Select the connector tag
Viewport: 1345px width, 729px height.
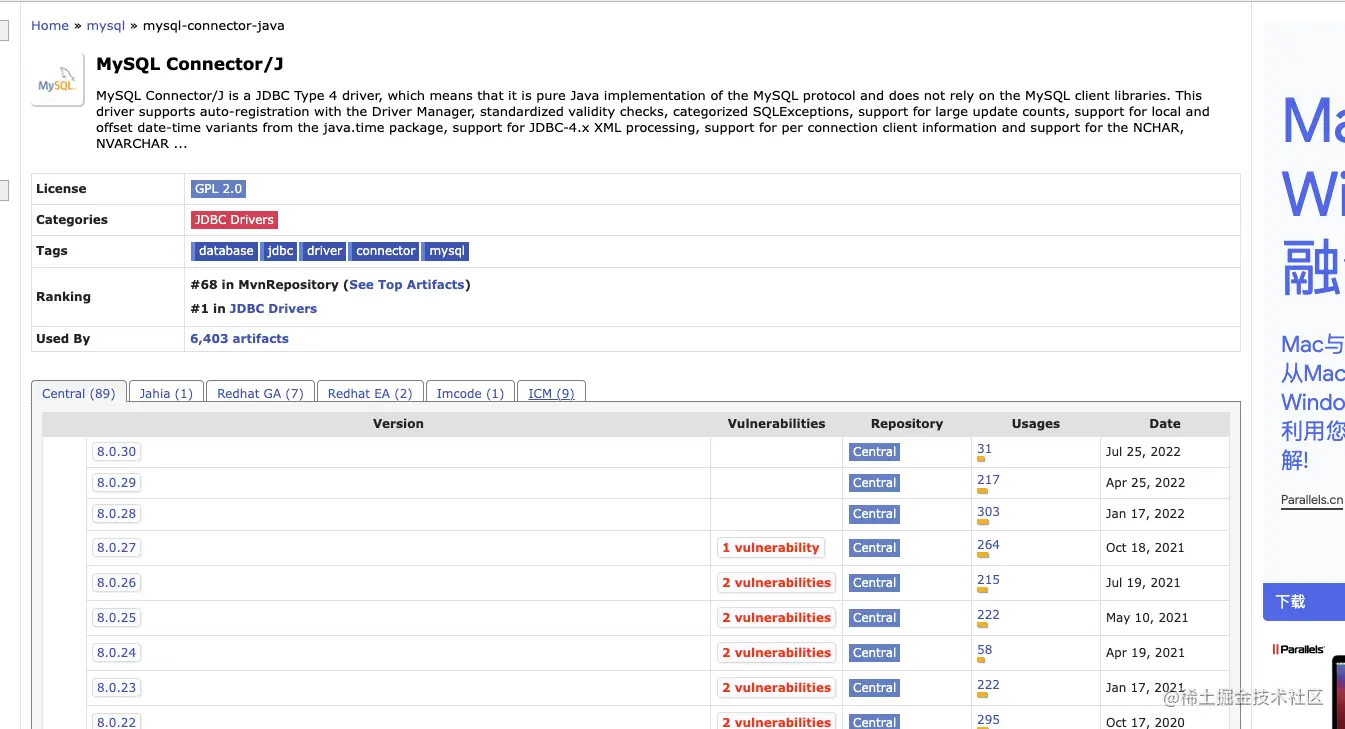386,251
